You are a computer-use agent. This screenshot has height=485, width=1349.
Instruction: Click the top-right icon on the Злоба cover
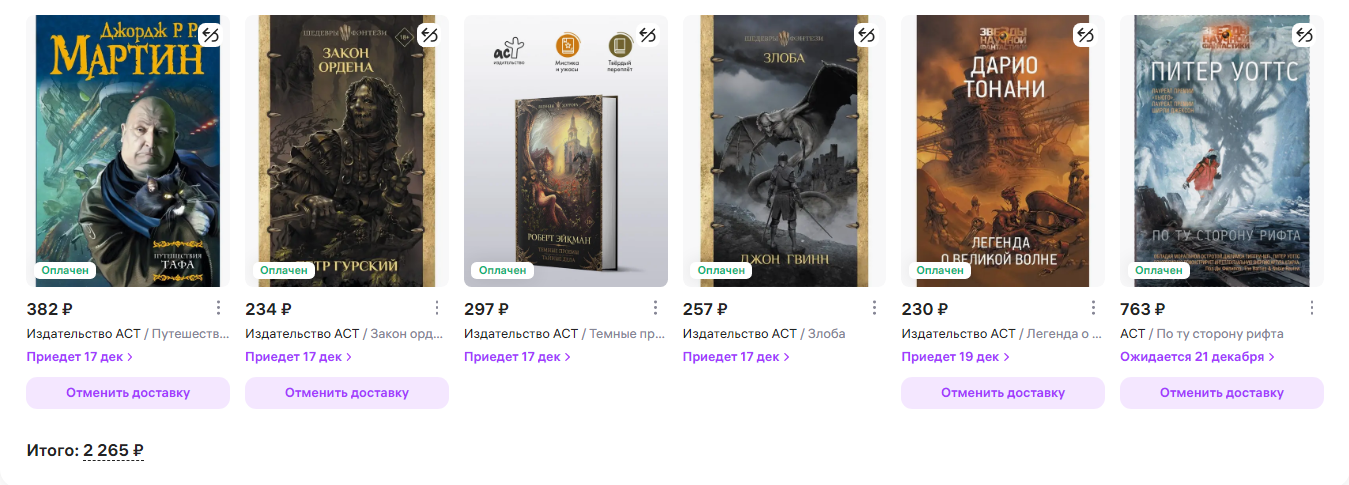click(x=866, y=35)
